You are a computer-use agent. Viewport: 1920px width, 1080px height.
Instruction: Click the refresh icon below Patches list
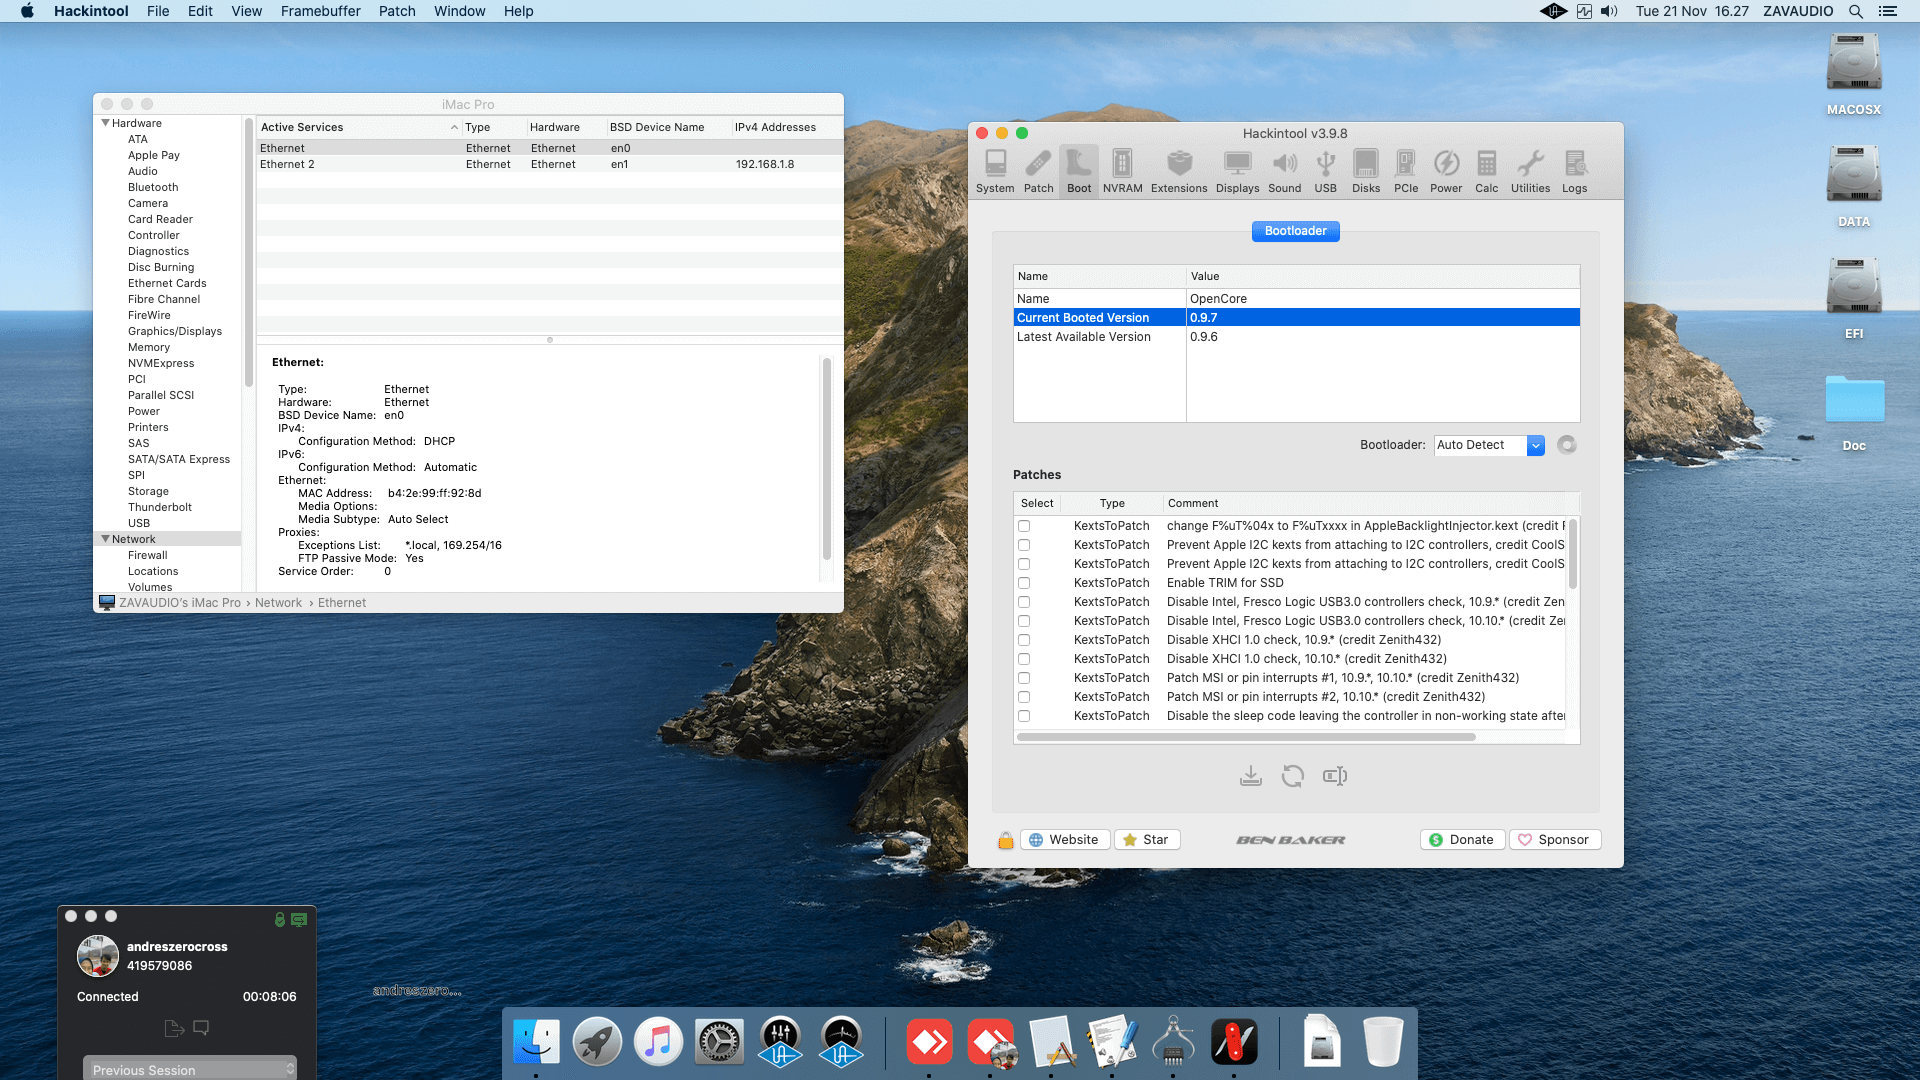click(1292, 776)
